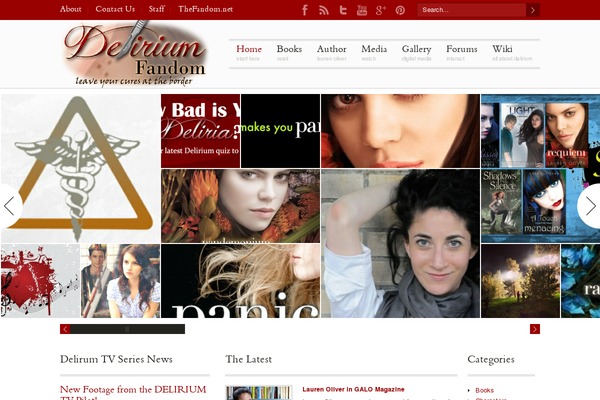The height and width of the screenshot is (400, 600).
Task: Click the red left carousel scroll arrow
Action: (x=65, y=329)
